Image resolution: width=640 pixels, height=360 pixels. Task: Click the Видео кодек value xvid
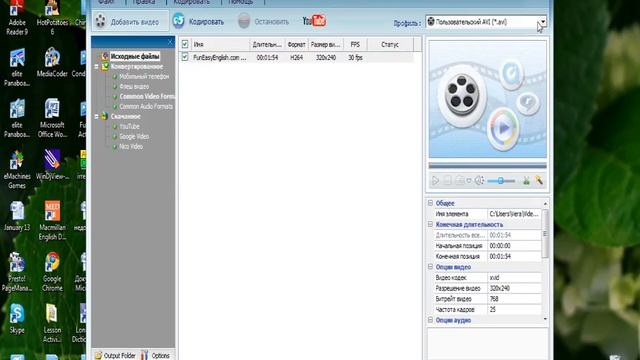[x=494, y=278]
